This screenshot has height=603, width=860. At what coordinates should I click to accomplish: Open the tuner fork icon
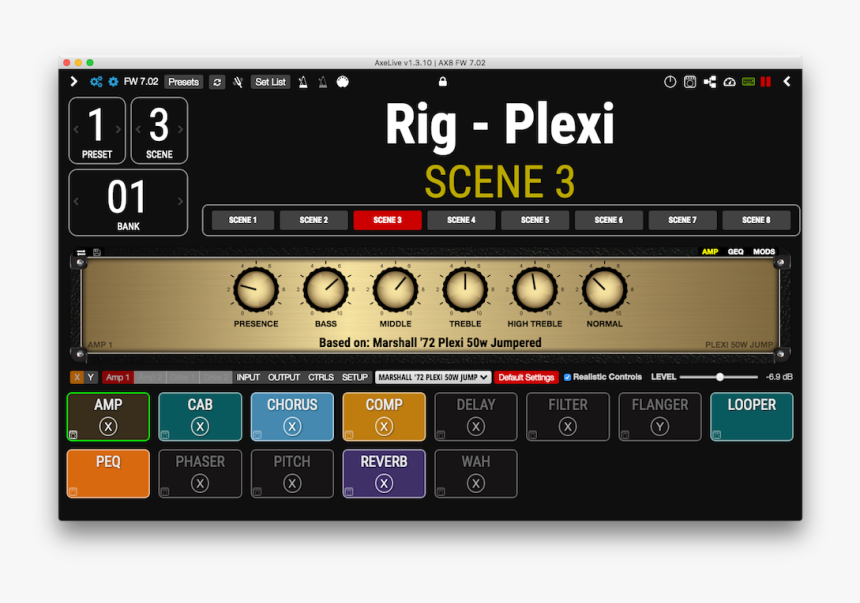pyautogui.click(x=238, y=82)
